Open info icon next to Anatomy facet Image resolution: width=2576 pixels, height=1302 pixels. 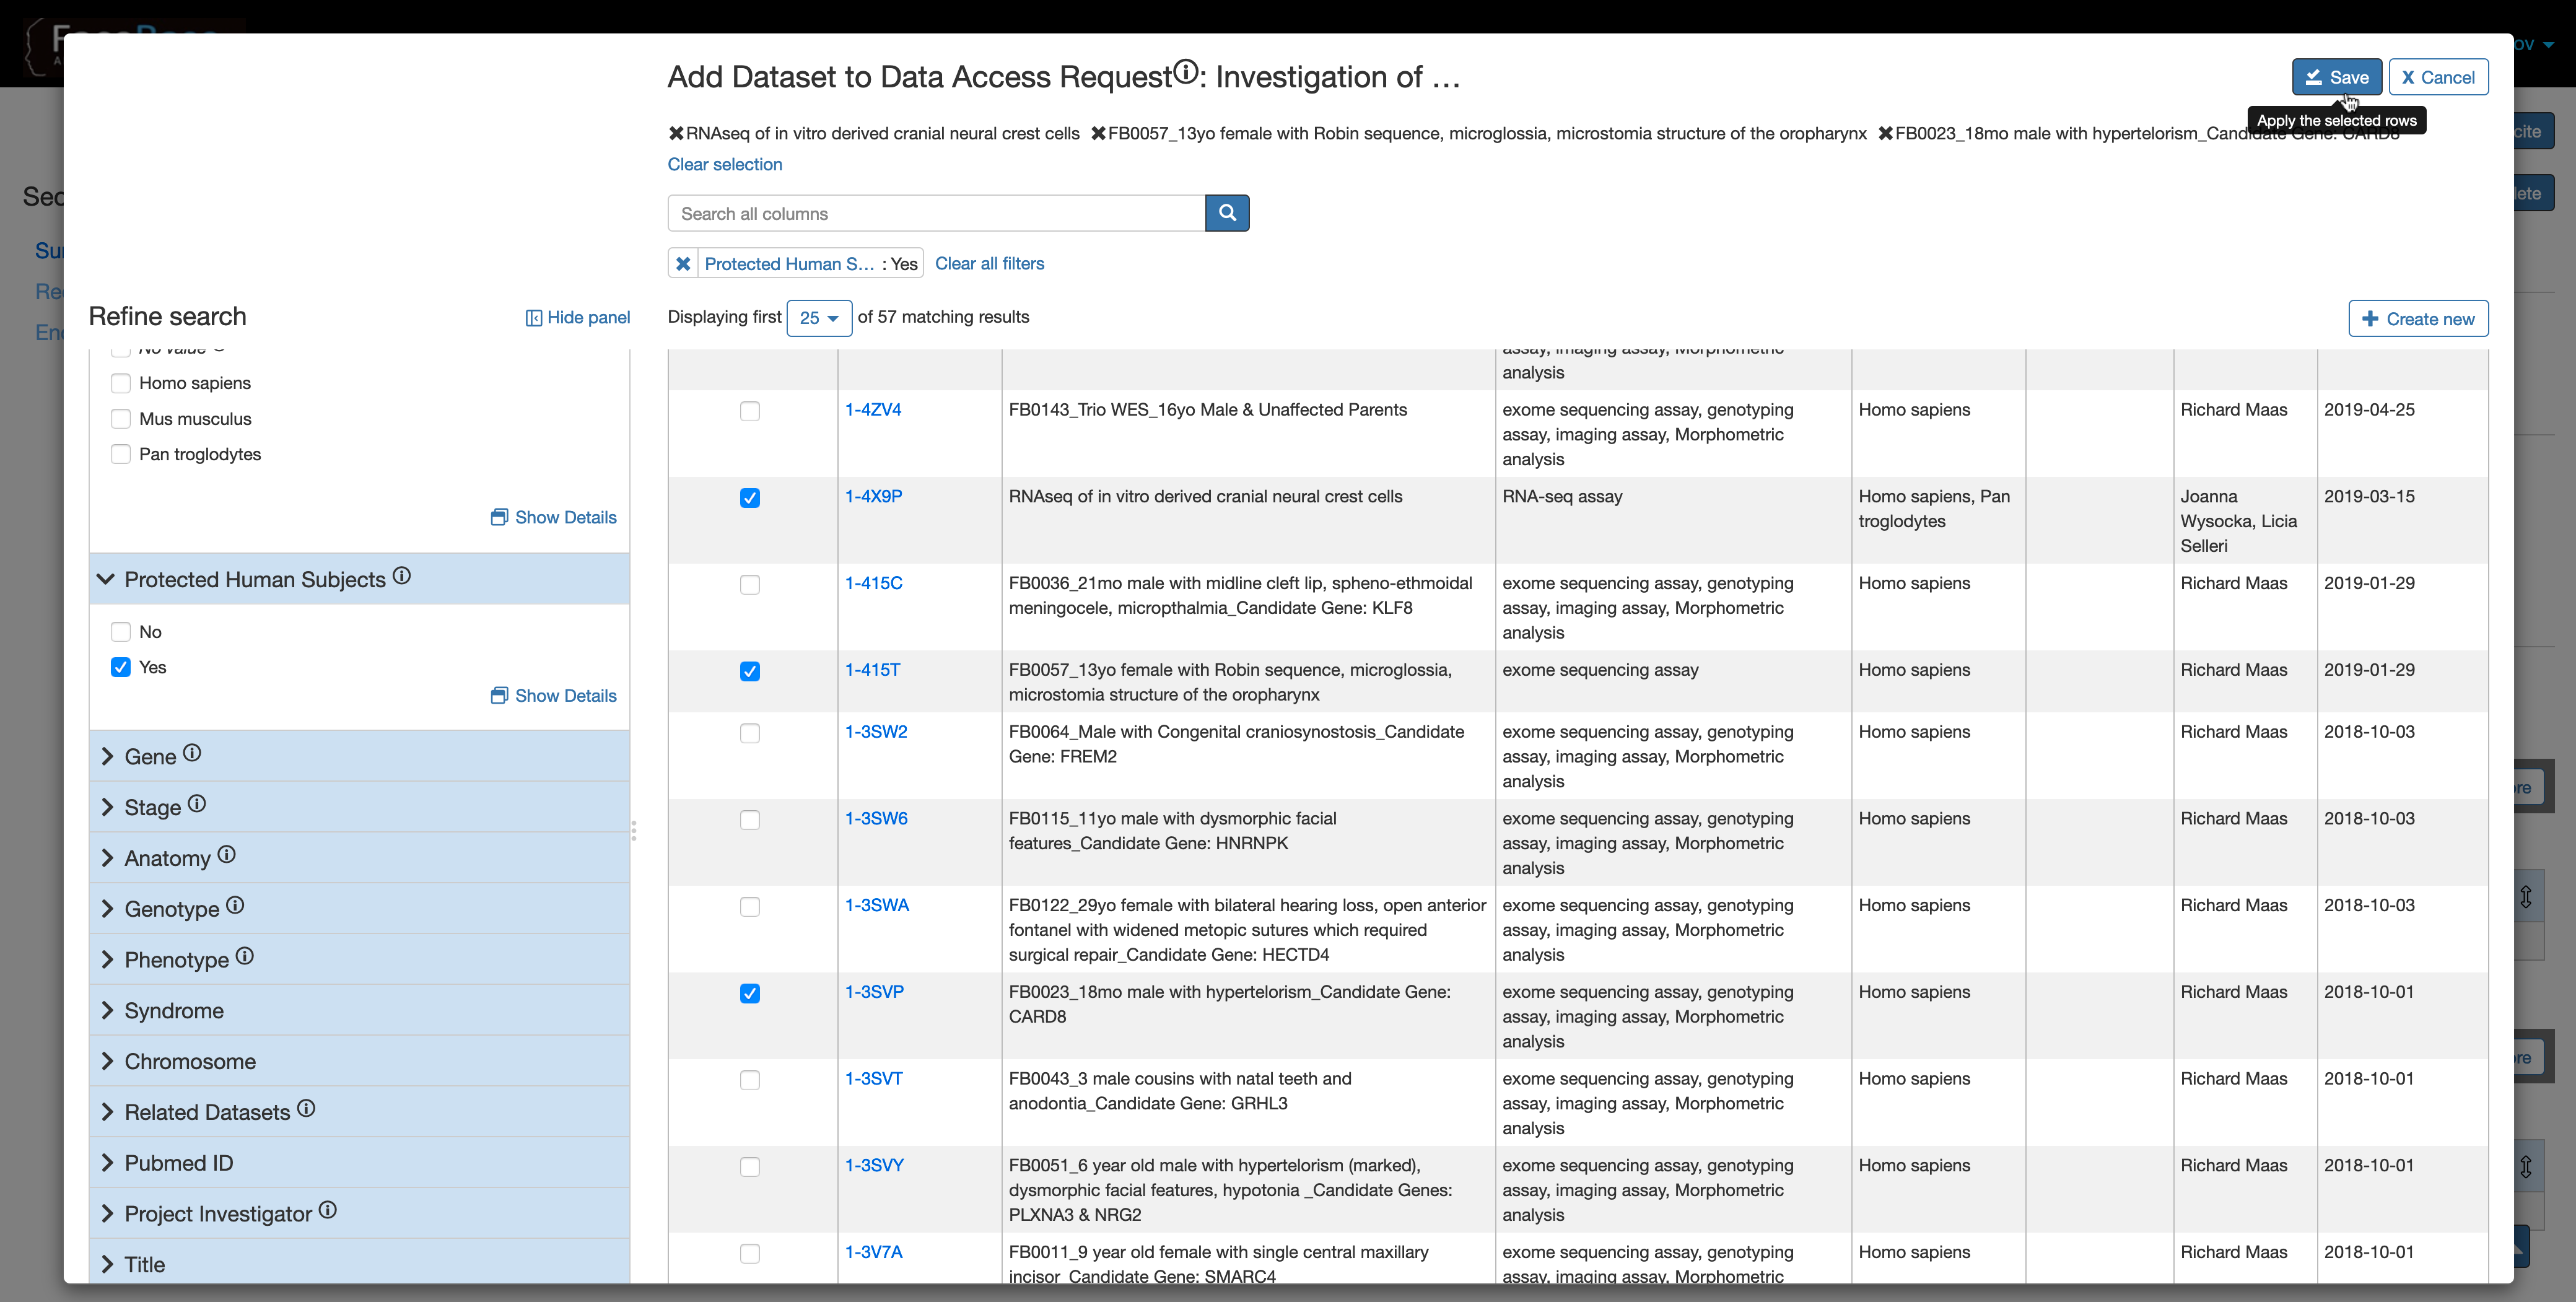click(227, 855)
